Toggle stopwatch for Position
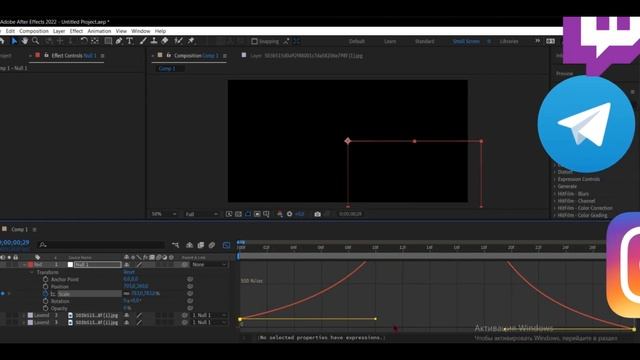The width and height of the screenshot is (640, 360). [x=45, y=287]
